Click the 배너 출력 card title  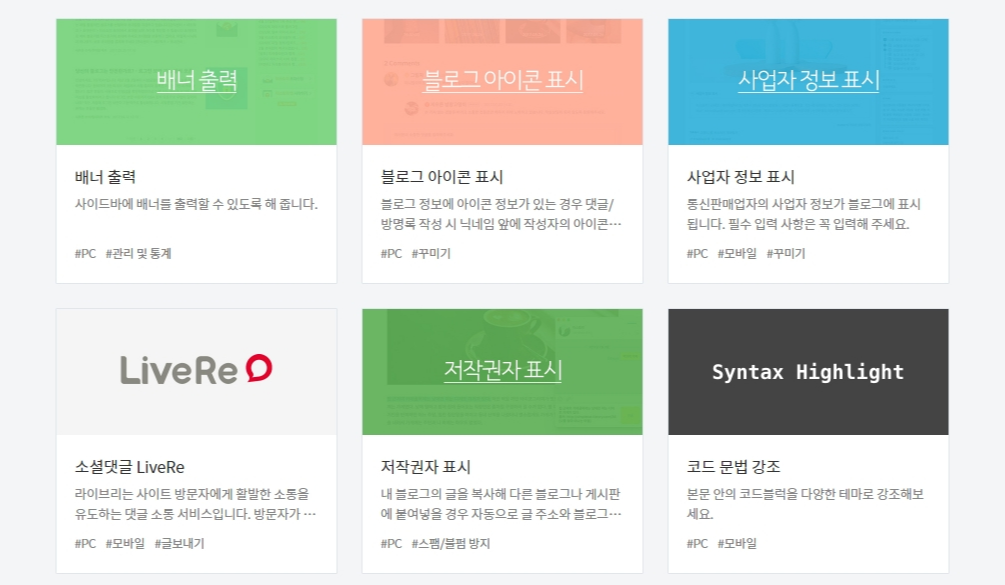(105, 177)
